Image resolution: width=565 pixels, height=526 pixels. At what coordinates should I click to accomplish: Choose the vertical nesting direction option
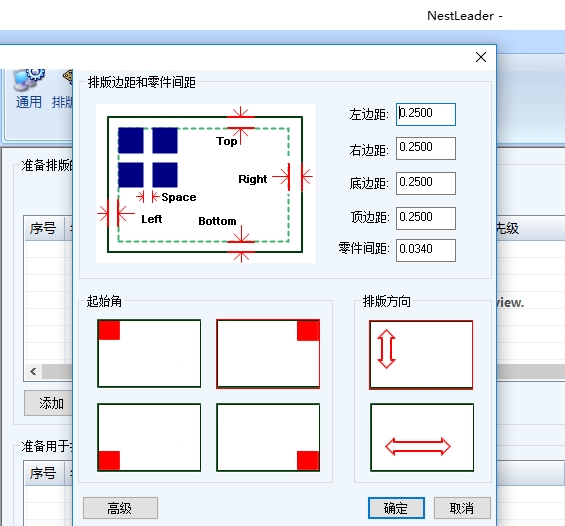coord(421,355)
